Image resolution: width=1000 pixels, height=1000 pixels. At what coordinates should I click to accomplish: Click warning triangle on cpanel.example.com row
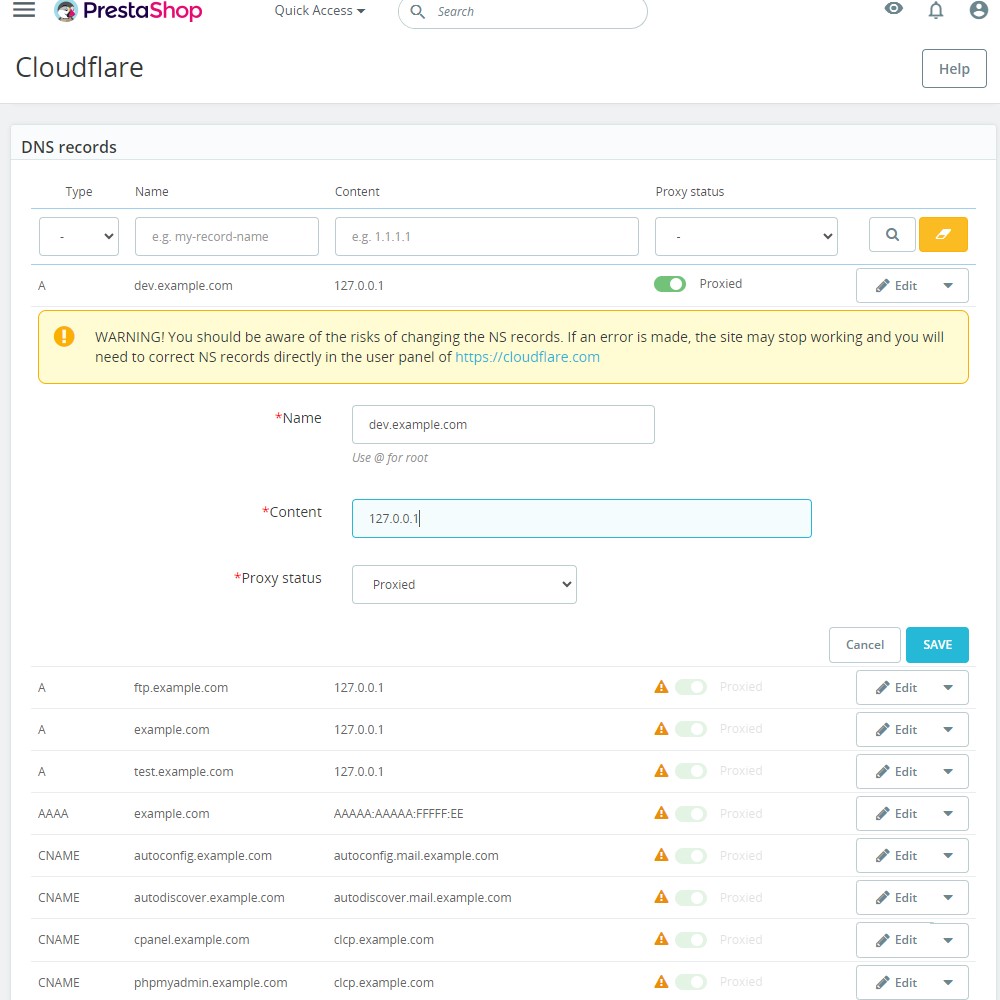click(x=661, y=939)
